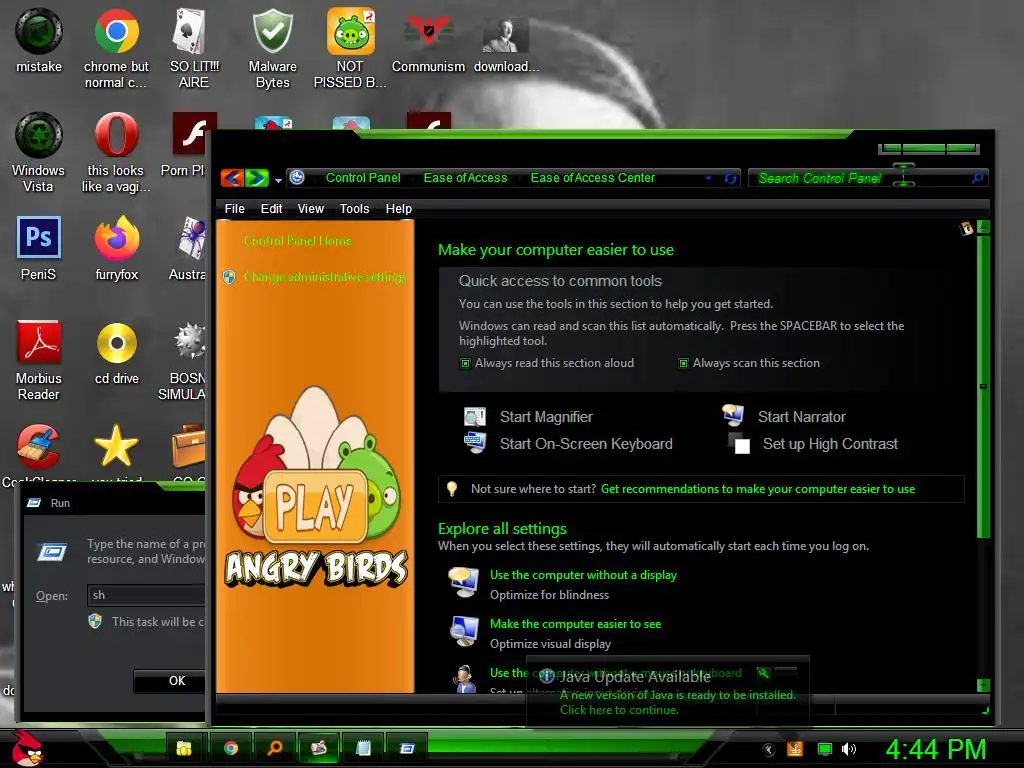
Task: Click the Start Narrator icon
Action: coord(733,414)
